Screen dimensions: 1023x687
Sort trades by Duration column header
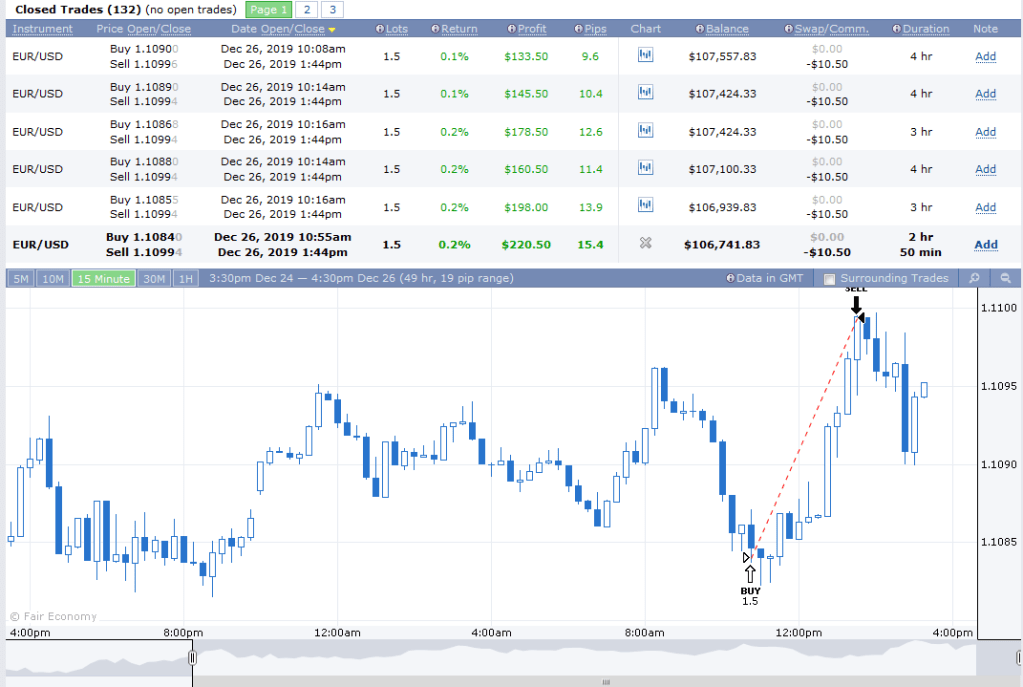click(925, 29)
